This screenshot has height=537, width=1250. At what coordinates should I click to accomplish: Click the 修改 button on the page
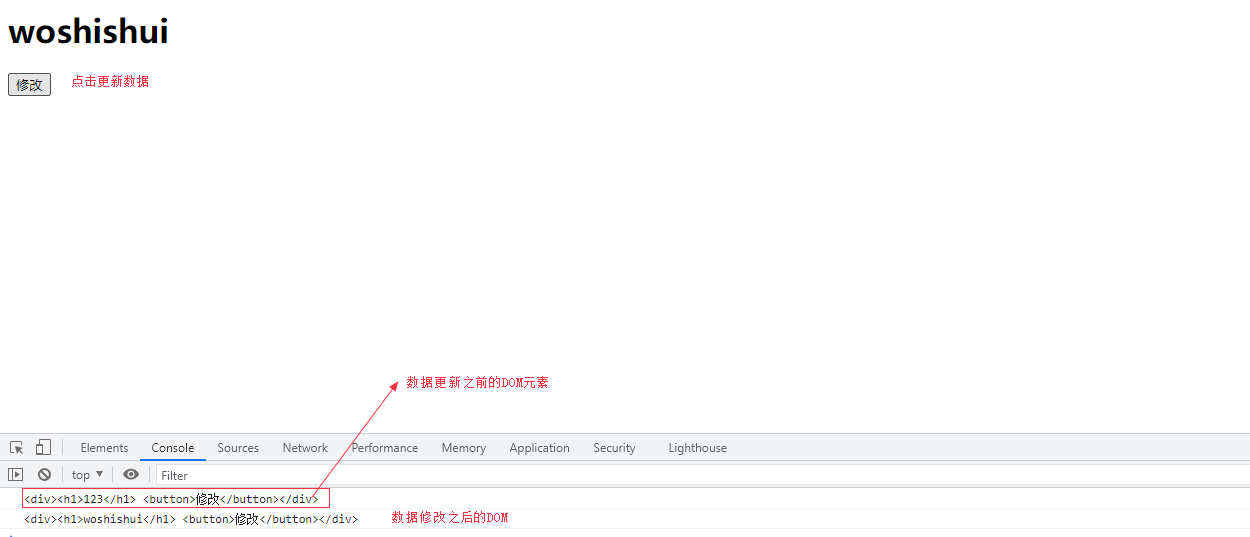(29, 85)
